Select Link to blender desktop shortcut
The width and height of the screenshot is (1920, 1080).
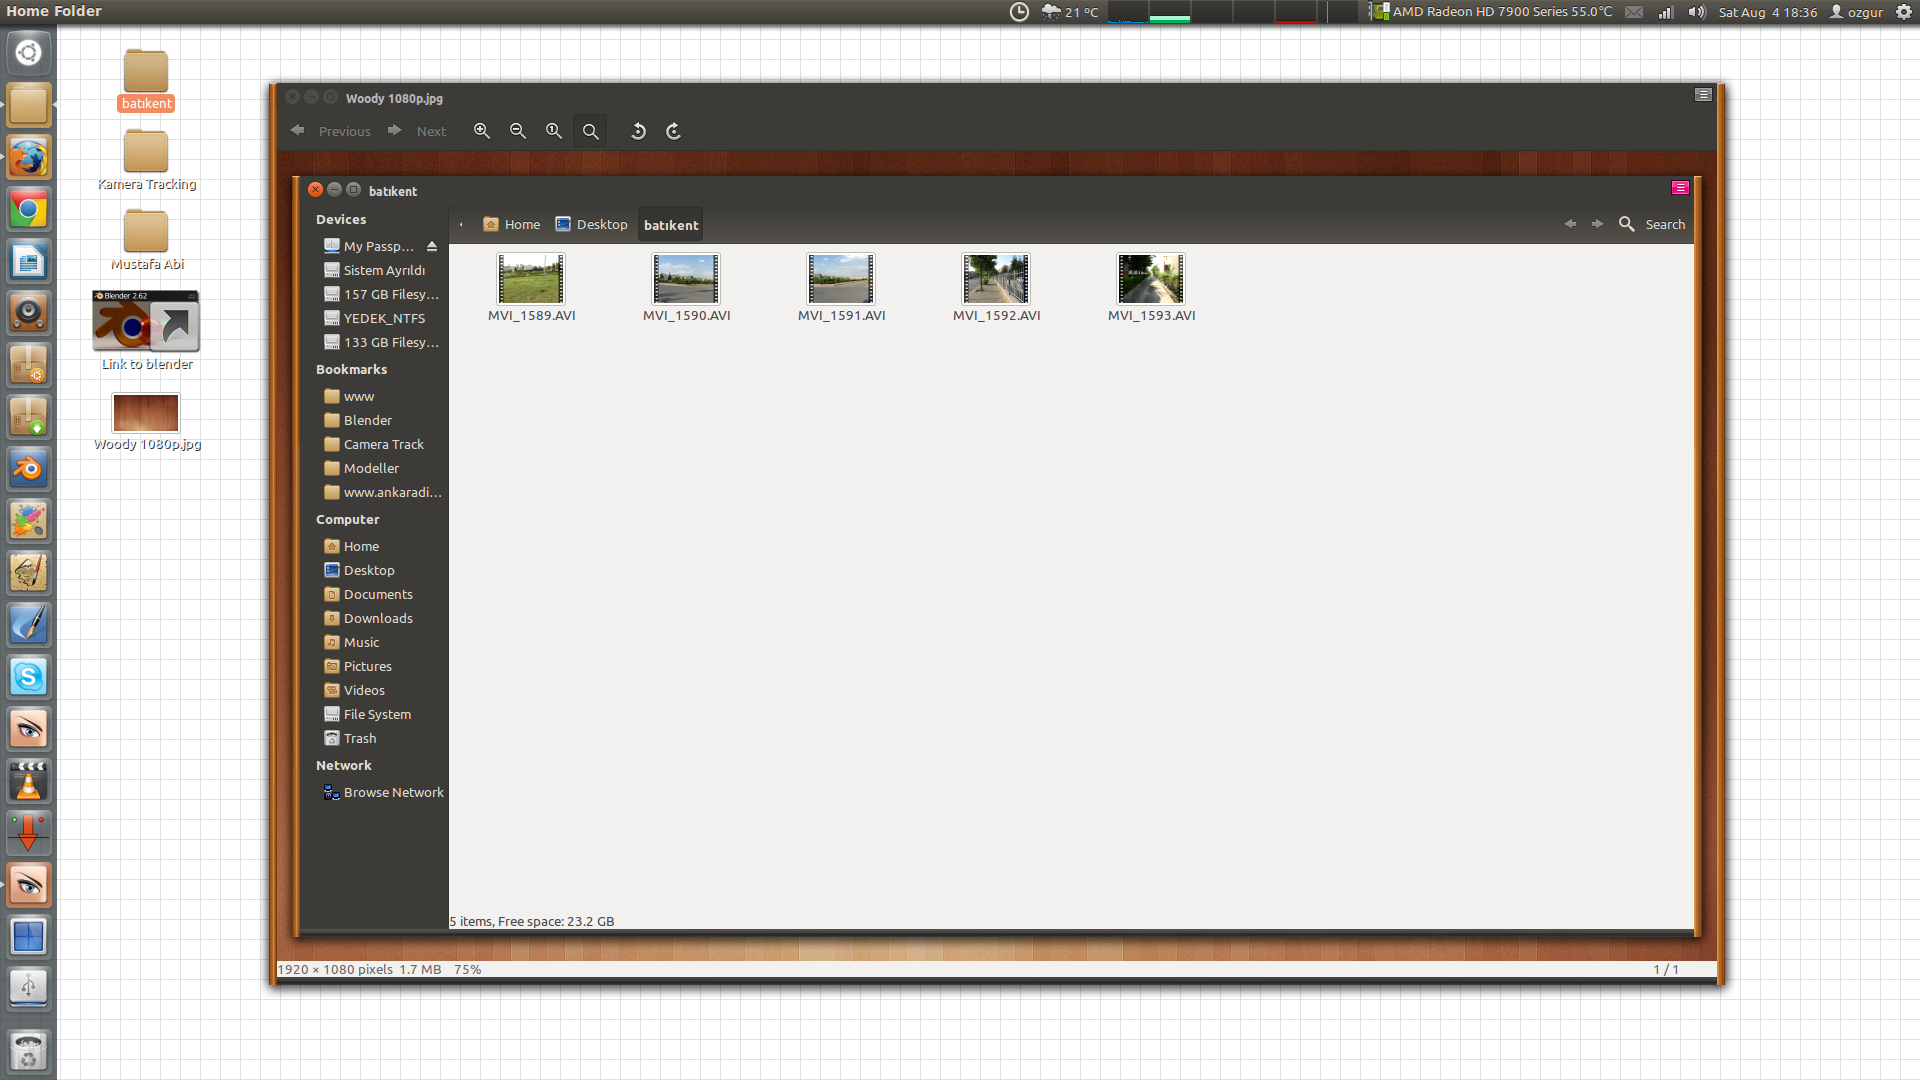(x=146, y=331)
